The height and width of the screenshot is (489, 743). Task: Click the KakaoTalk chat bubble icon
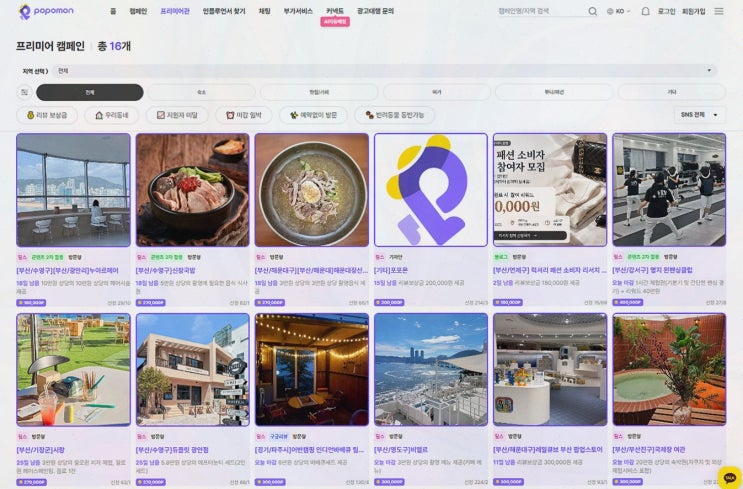(x=729, y=477)
